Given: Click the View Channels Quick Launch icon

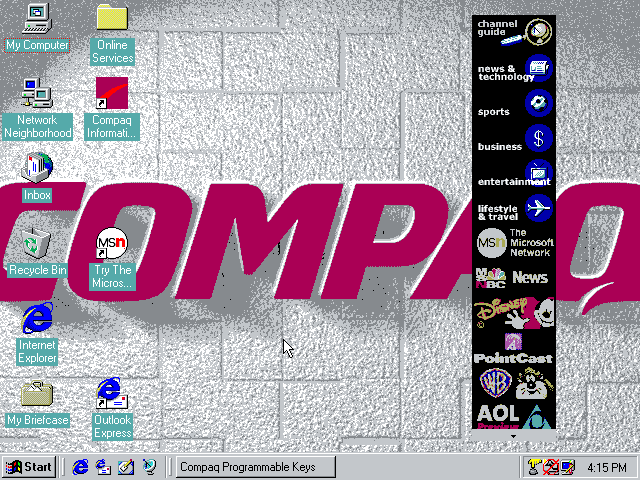Looking at the screenshot, I should click(149, 467).
